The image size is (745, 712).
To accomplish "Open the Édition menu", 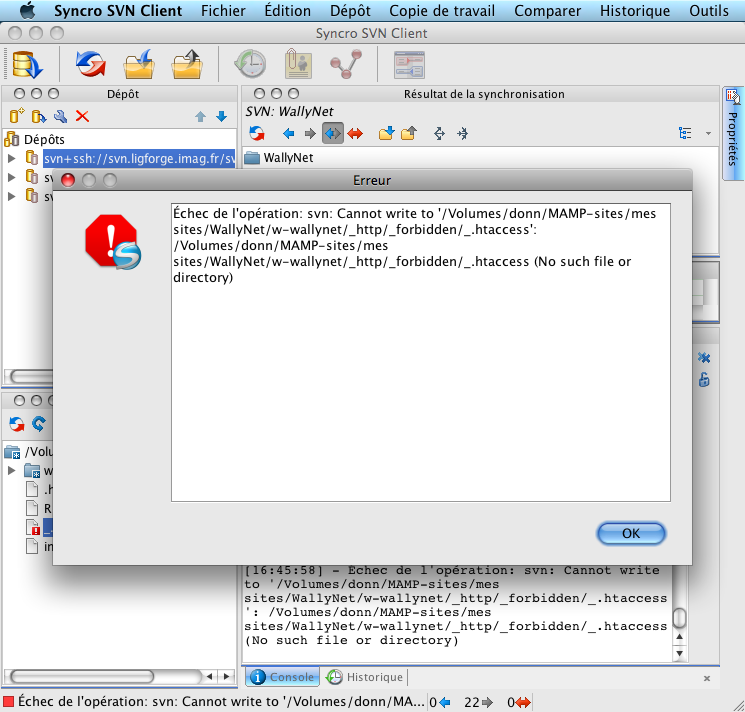I will click(x=287, y=10).
